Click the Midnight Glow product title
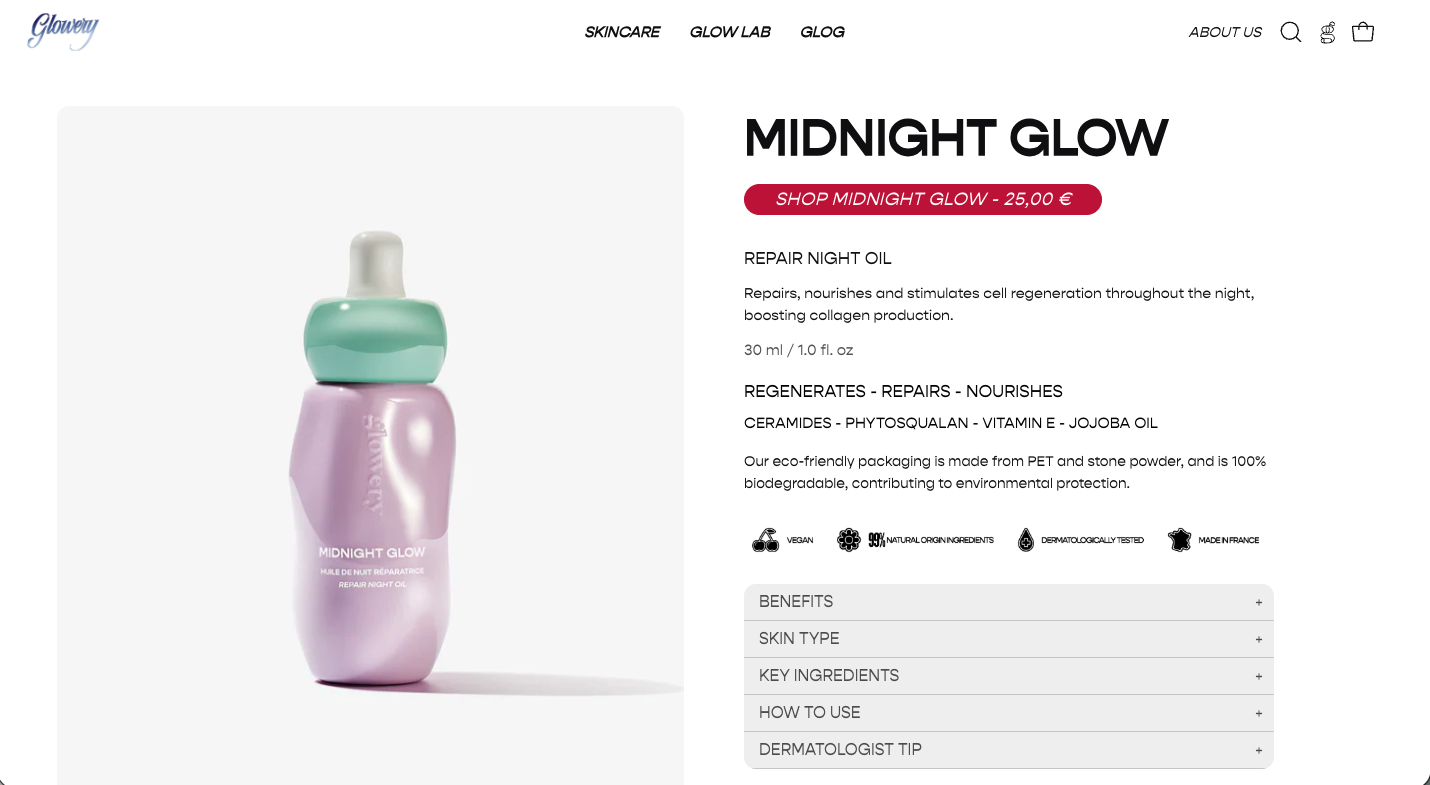The height and width of the screenshot is (785, 1430). tap(956, 138)
